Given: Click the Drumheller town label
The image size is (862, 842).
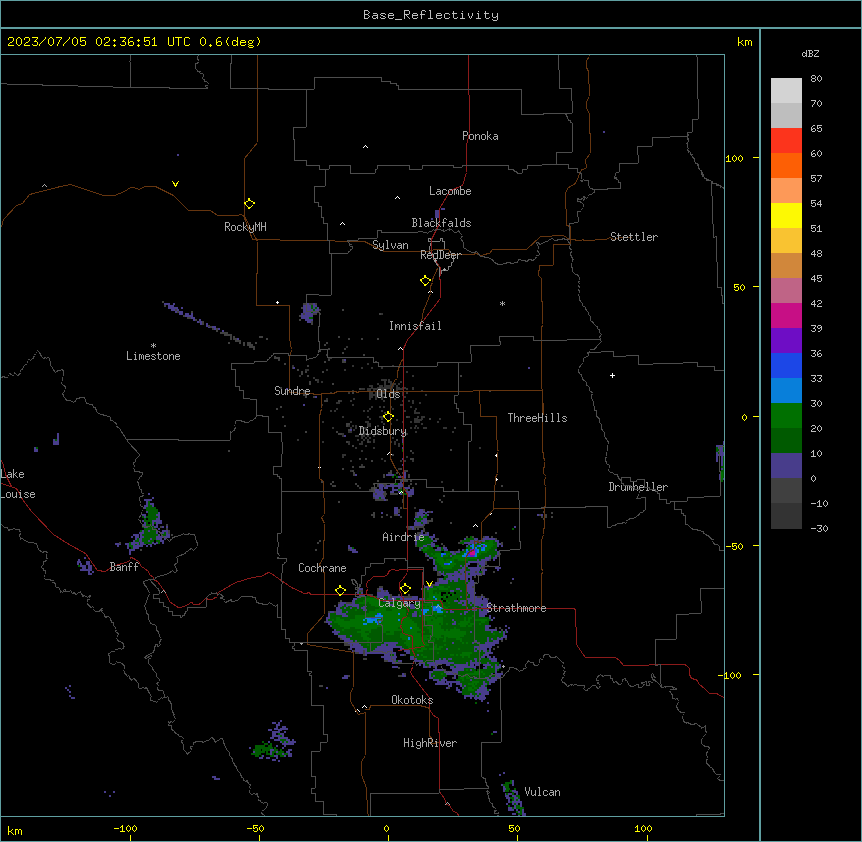Looking at the screenshot, I should pos(638,487).
